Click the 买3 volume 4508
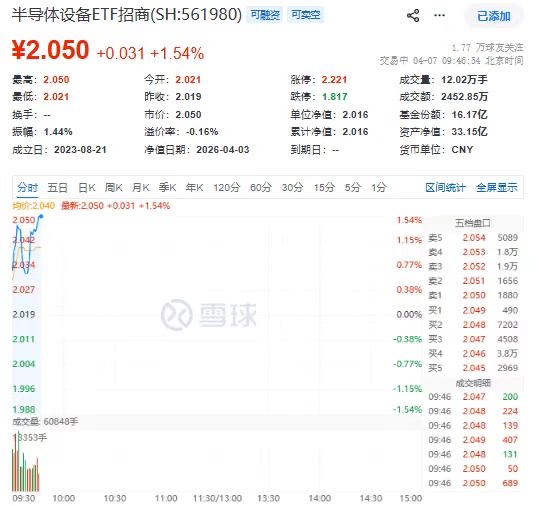Image resolution: width=539 pixels, height=506 pixels. coord(508,339)
